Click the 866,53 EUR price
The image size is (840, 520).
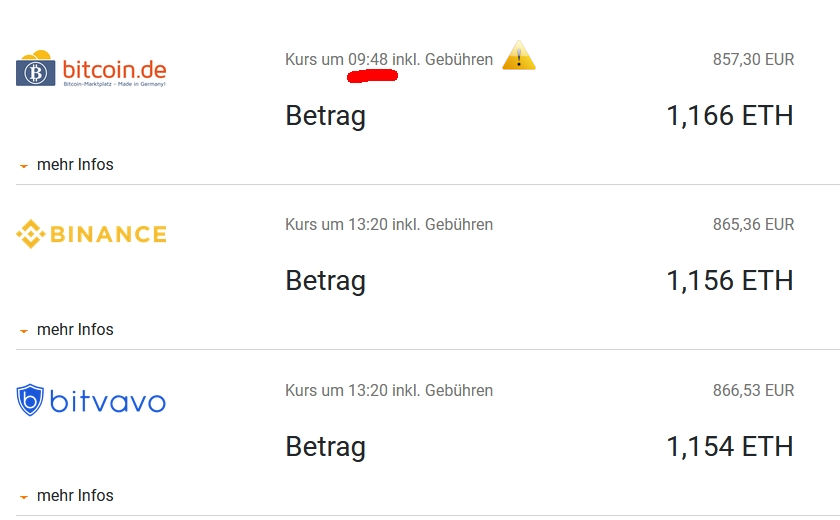tap(753, 391)
